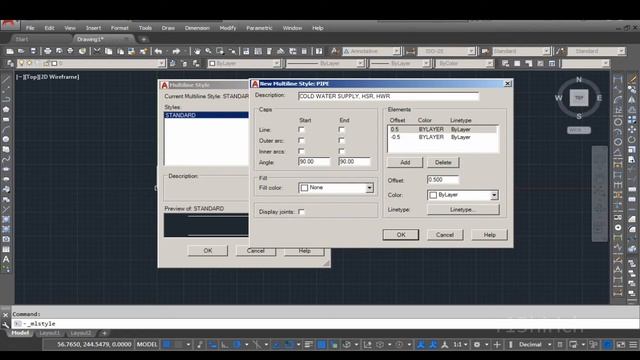This screenshot has height=360, width=640.
Task: Check the Display joints checkbox
Action: point(301,212)
